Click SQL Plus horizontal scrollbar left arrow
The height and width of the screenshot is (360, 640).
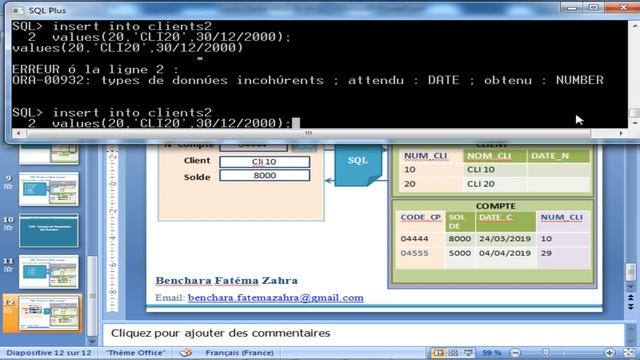18,133
